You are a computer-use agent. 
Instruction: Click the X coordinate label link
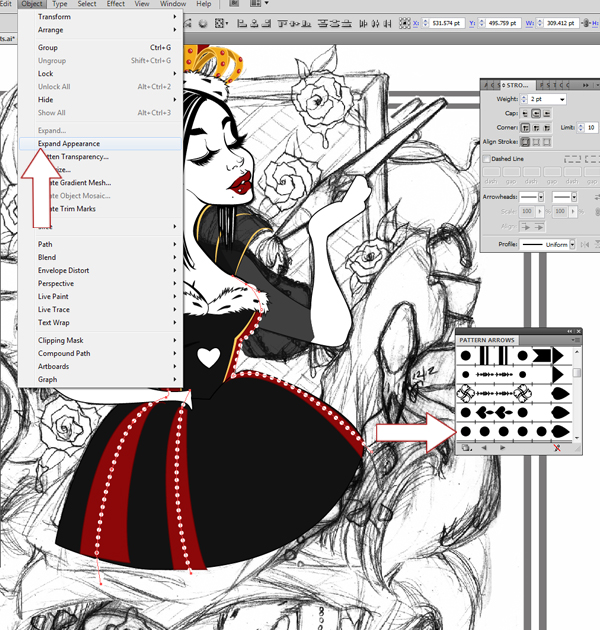point(416,23)
